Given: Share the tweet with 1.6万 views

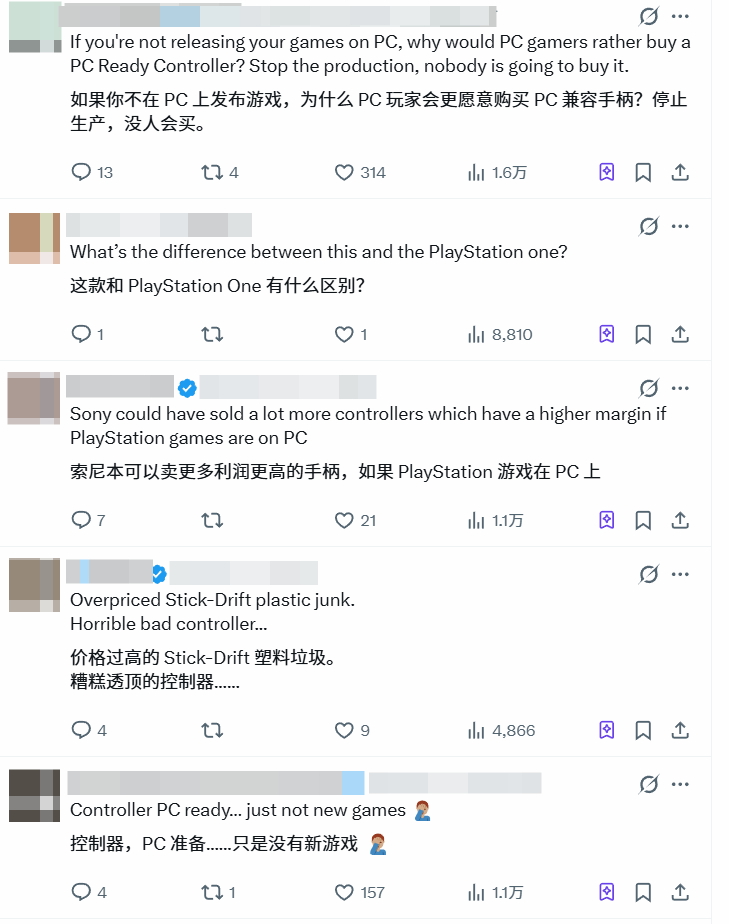Looking at the screenshot, I should pyautogui.click(x=680, y=172).
